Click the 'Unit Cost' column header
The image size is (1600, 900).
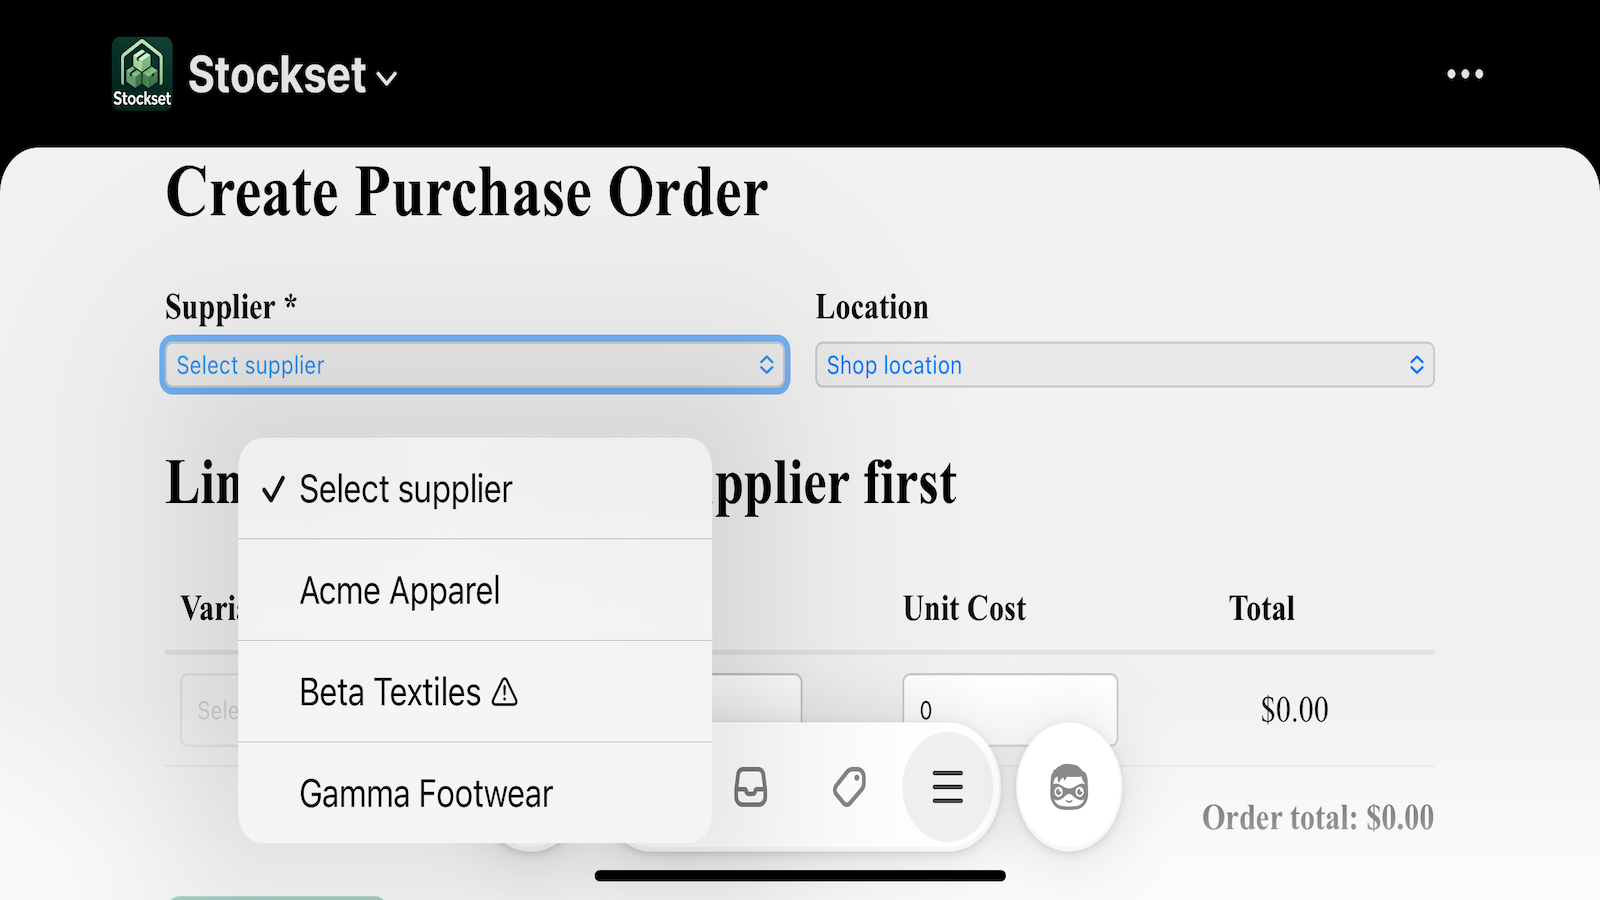point(964,608)
